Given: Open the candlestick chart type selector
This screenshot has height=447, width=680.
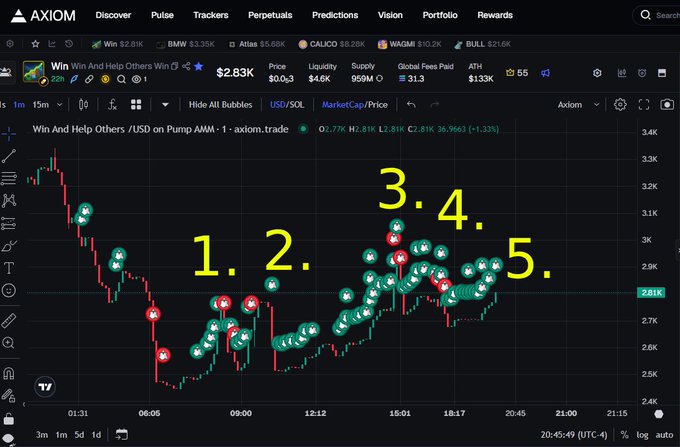Looking at the screenshot, I should [83, 104].
